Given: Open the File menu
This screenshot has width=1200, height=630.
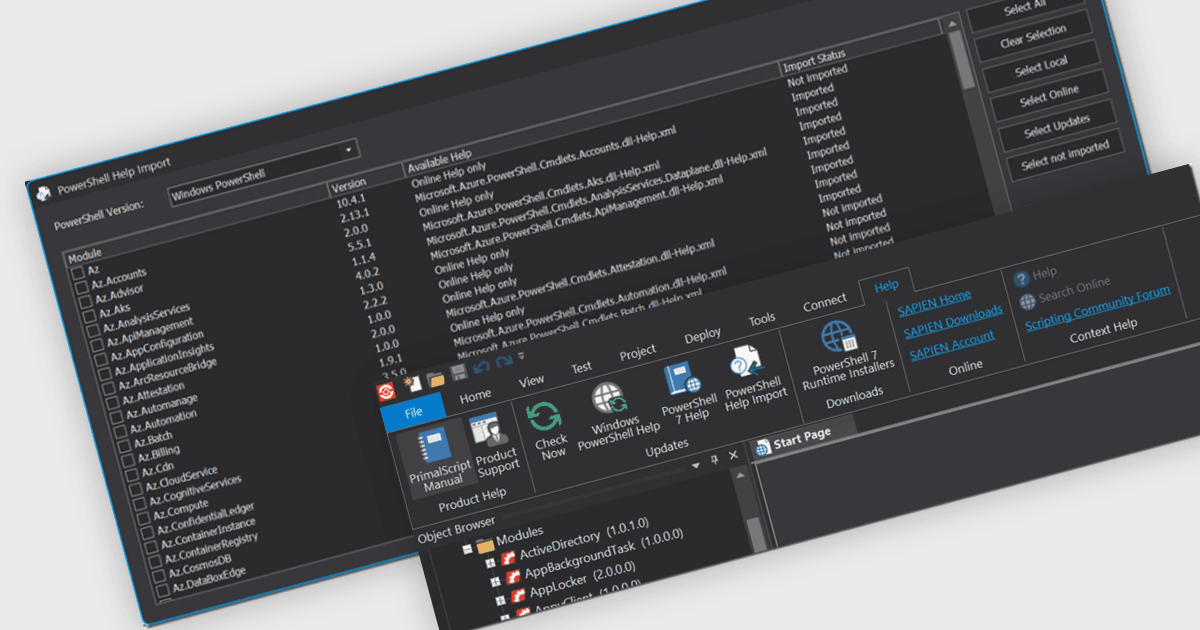Looking at the screenshot, I should [413, 412].
